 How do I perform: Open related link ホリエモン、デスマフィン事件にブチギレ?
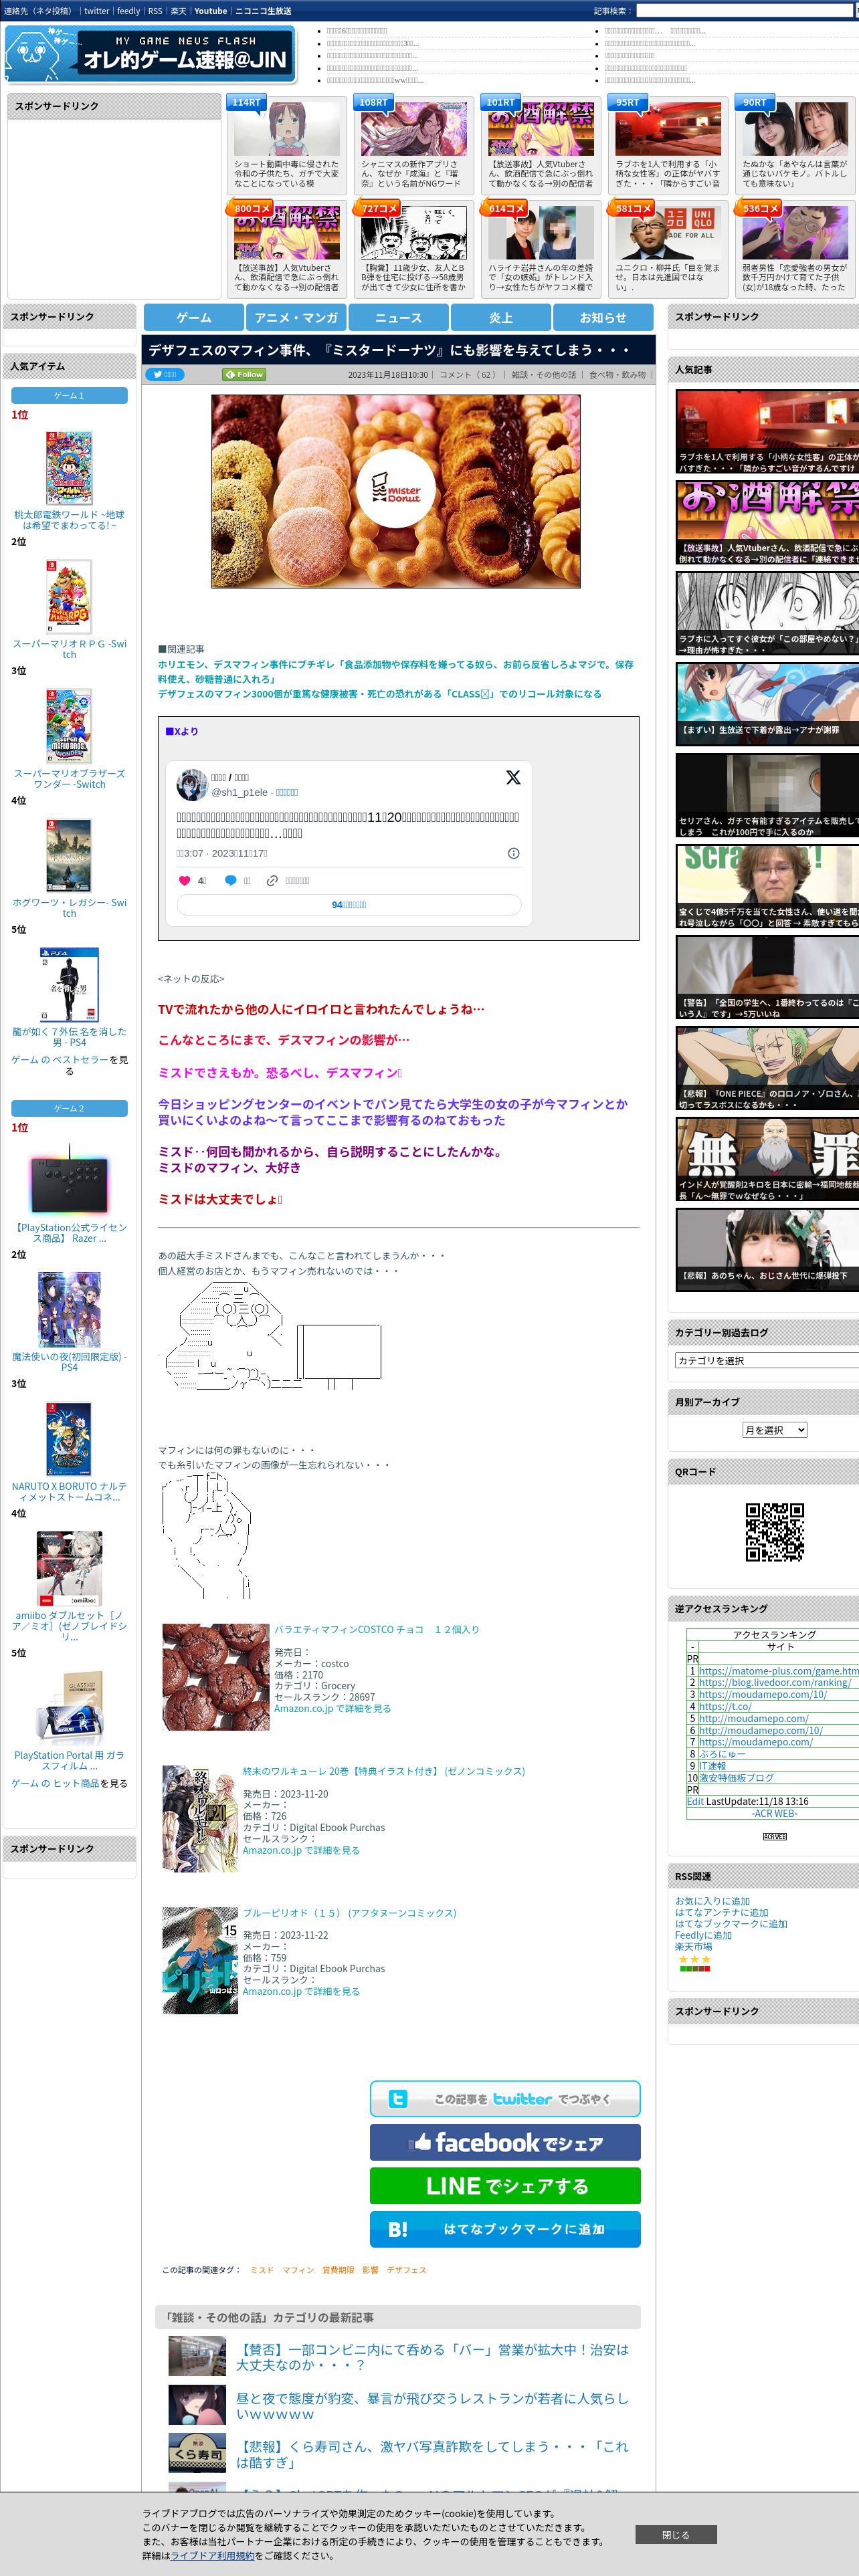(395, 671)
